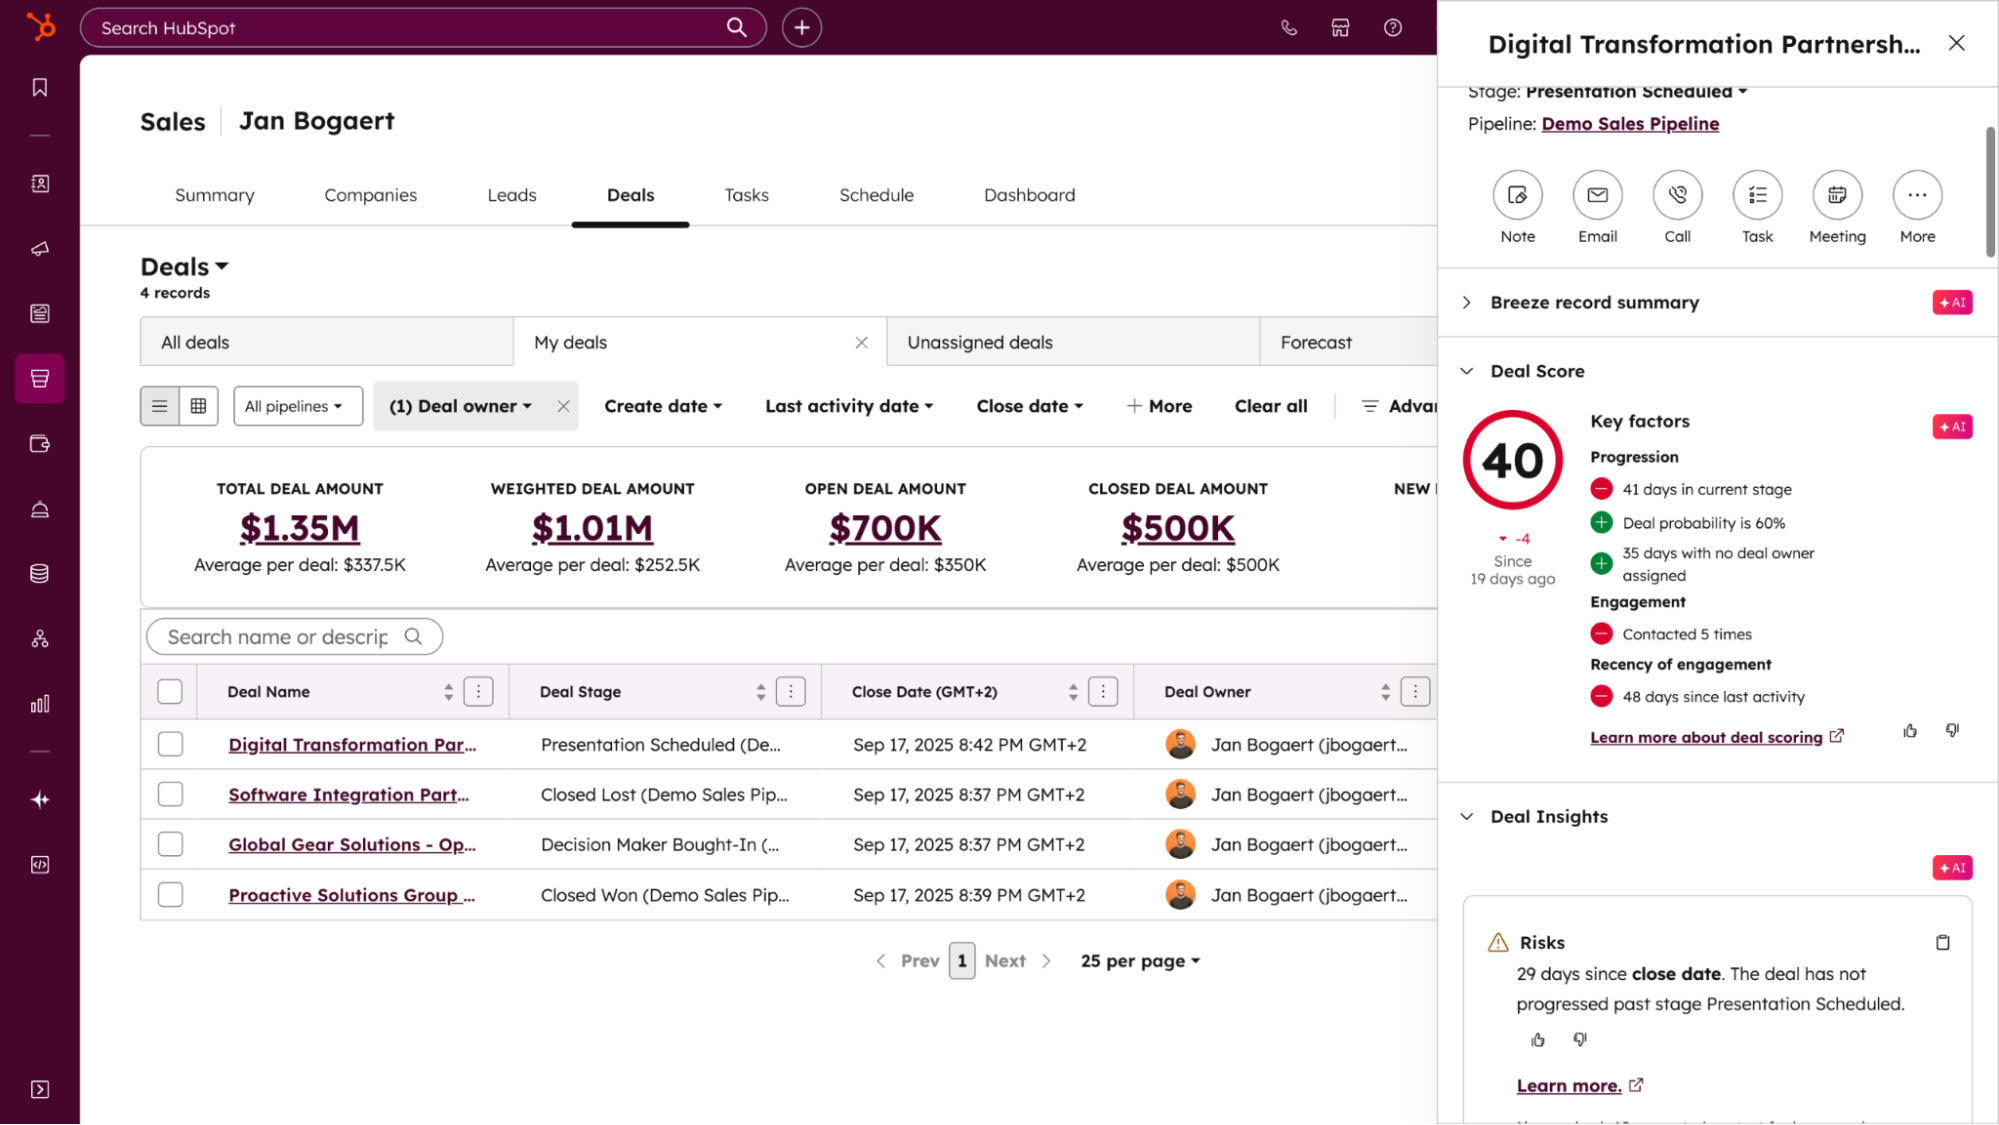
Task: Collapse the Deal Insights section
Action: 1467,817
